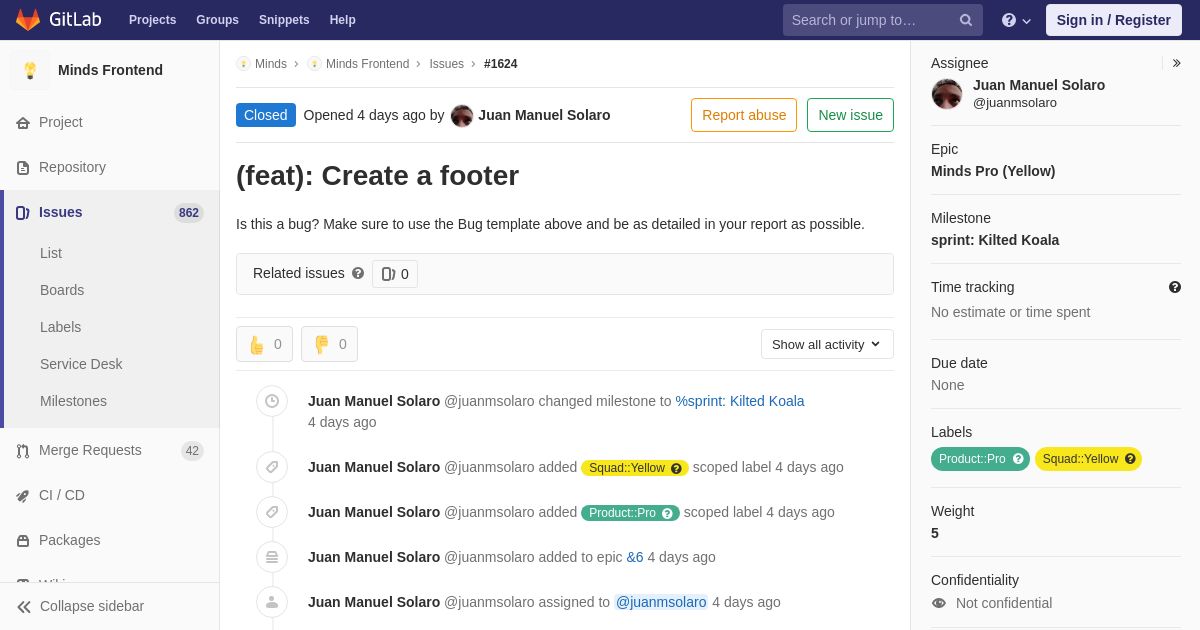Image resolution: width=1200 pixels, height=630 pixels.
Task: Click the help icon on the Squad::Yellow activity label
Action: [676, 468]
